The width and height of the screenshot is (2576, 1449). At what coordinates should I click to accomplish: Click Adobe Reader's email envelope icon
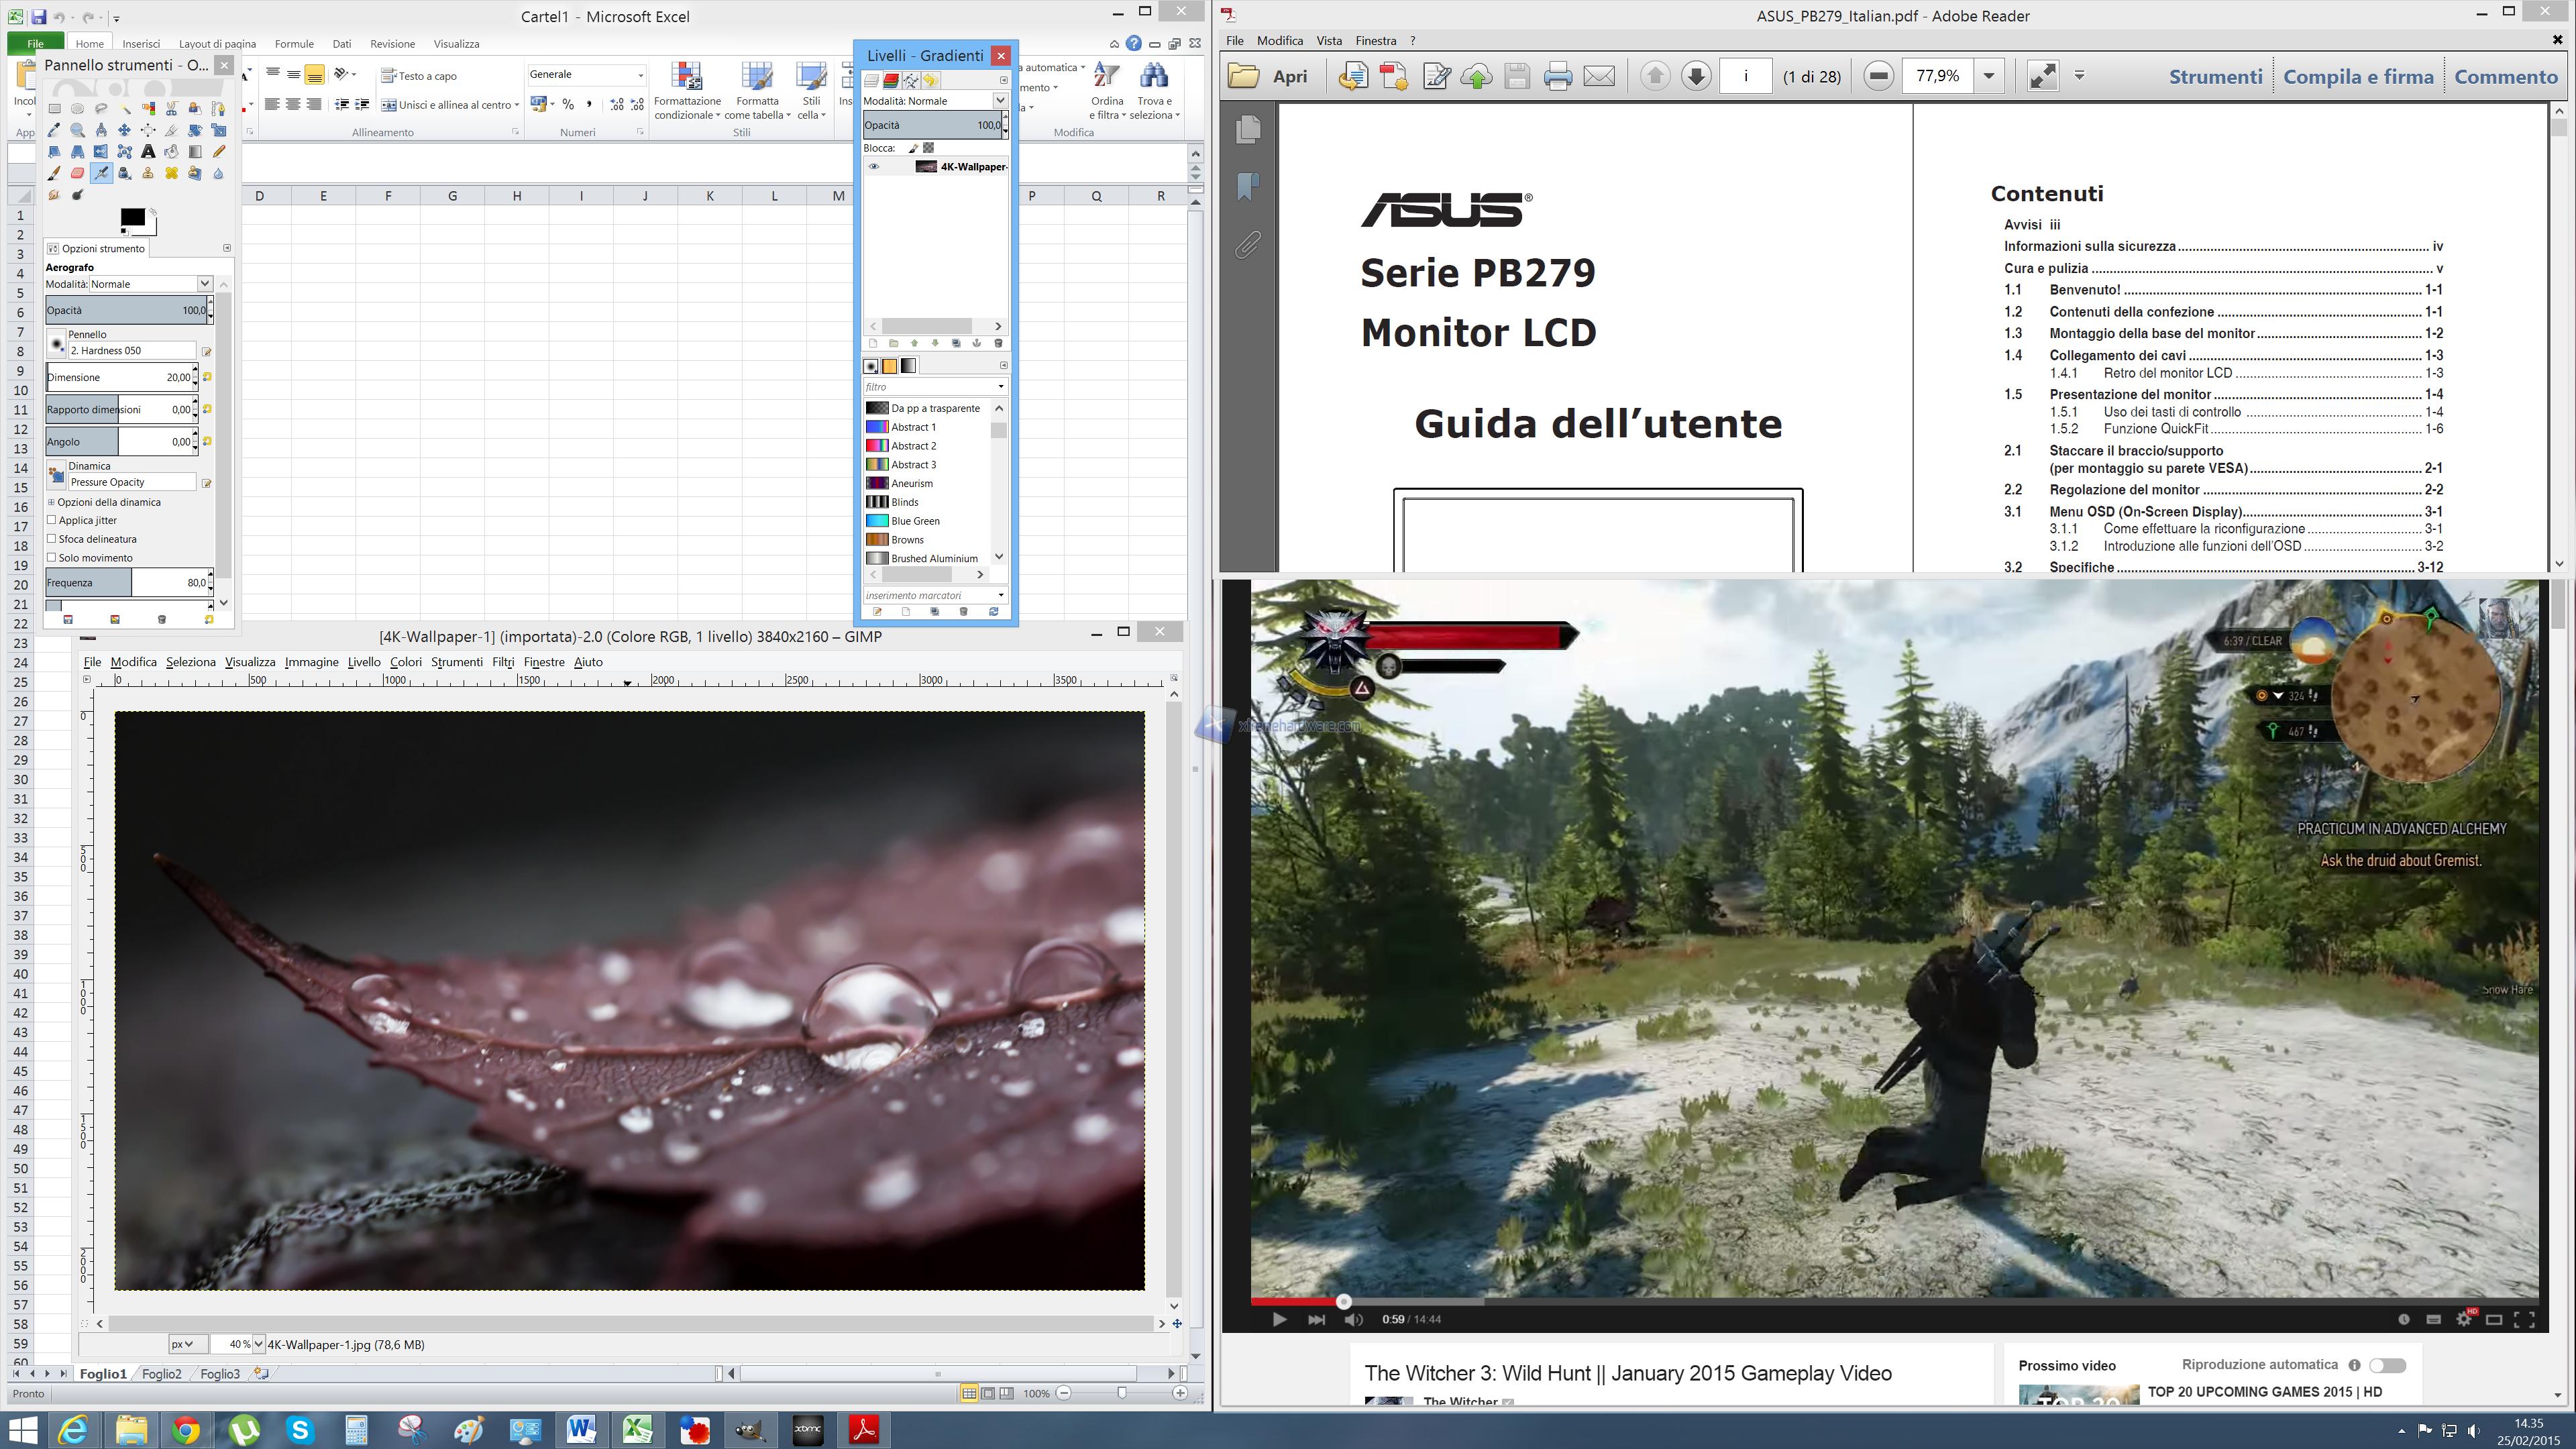1599,76
